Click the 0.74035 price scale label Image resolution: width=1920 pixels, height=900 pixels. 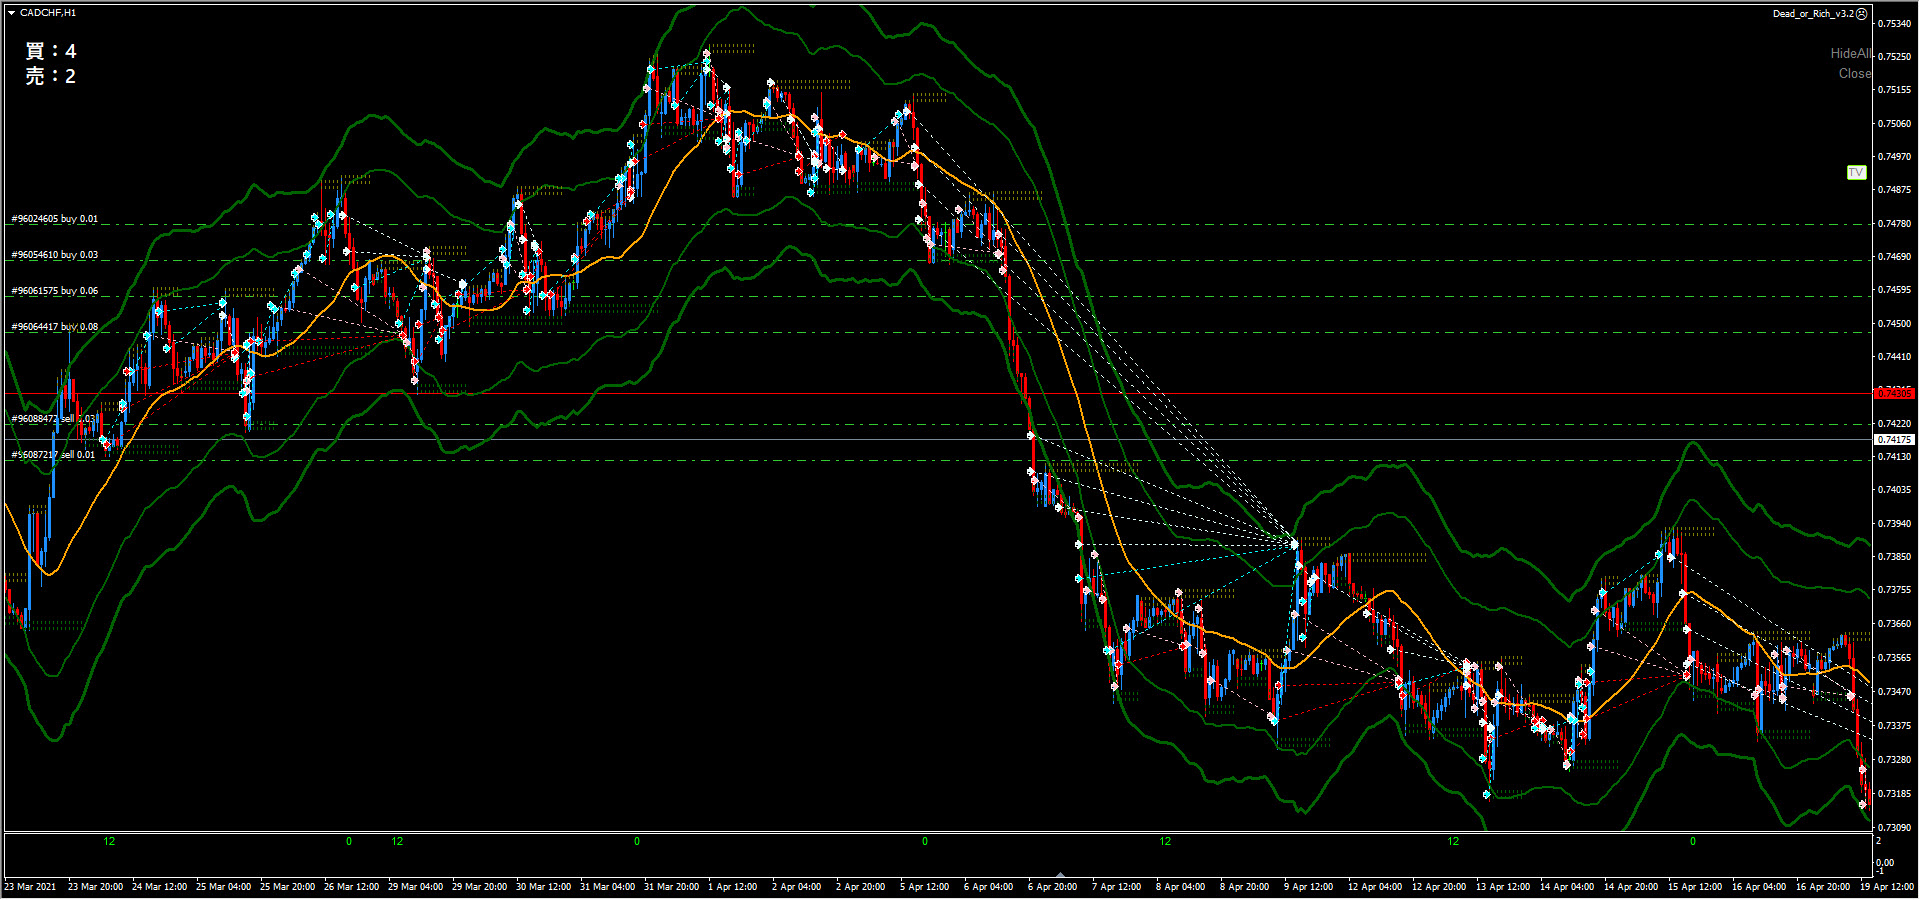pos(1894,490)
